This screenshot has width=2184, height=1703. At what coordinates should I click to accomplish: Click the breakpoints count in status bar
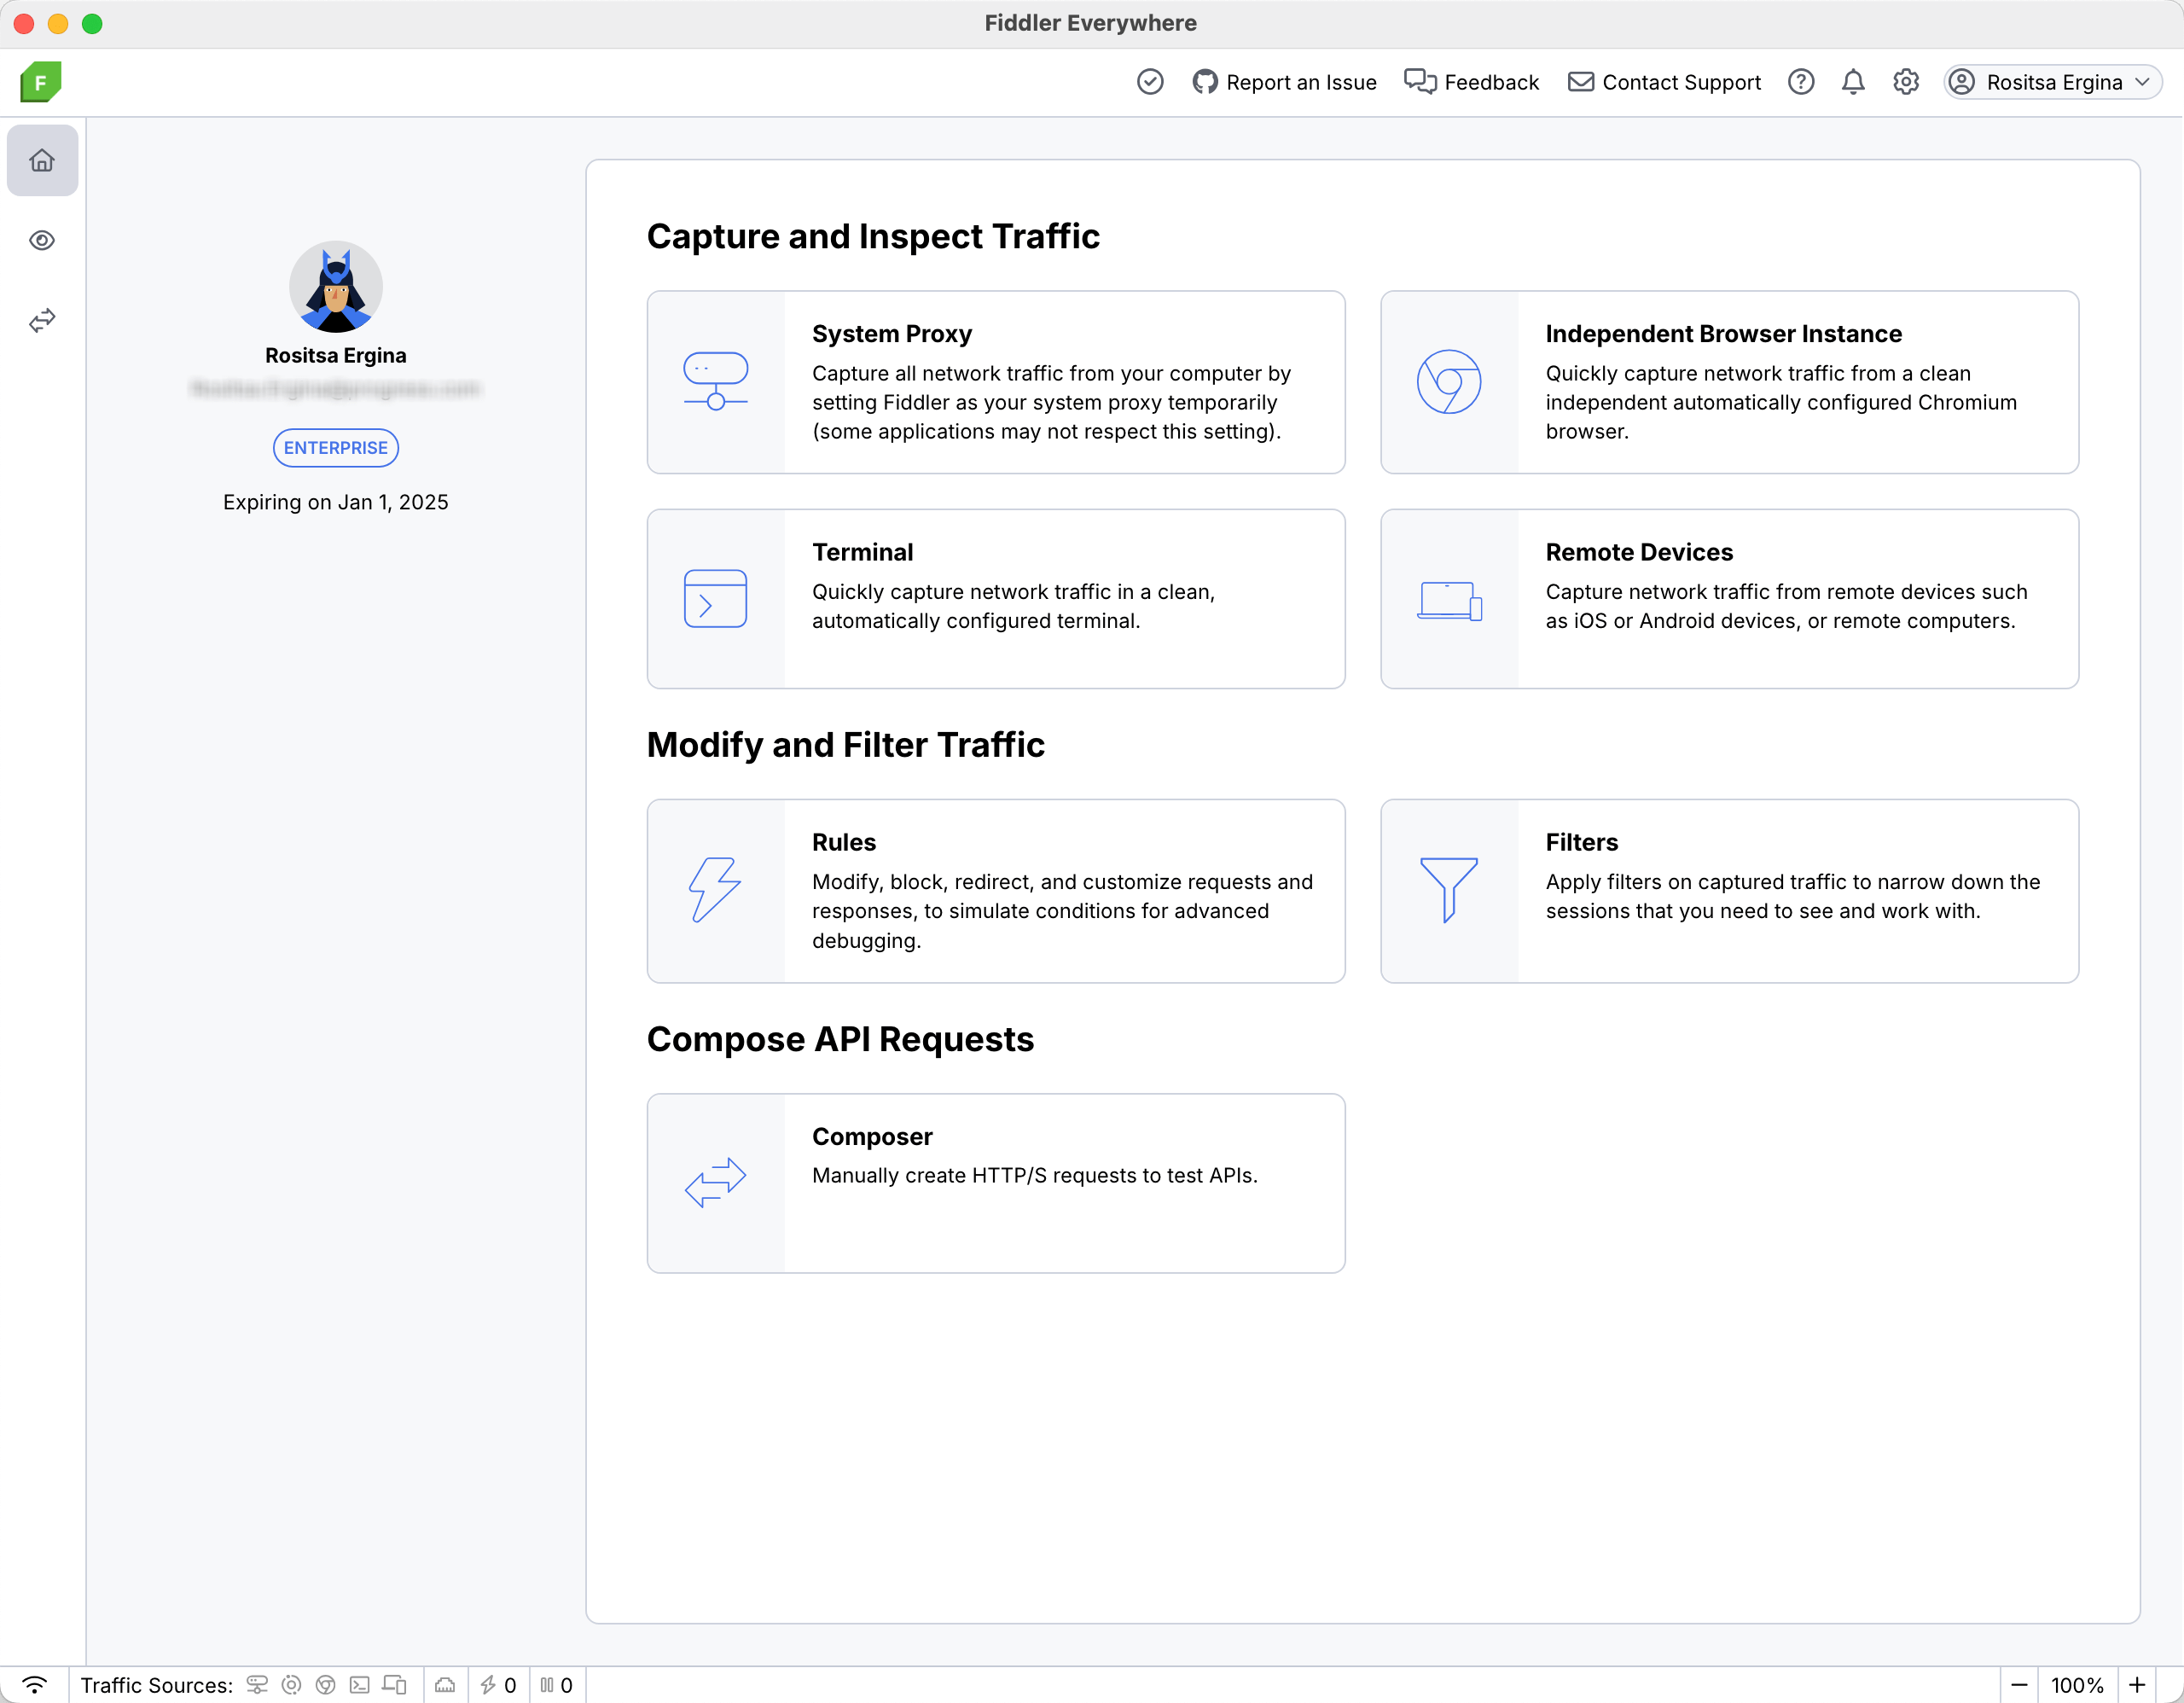556,1685
